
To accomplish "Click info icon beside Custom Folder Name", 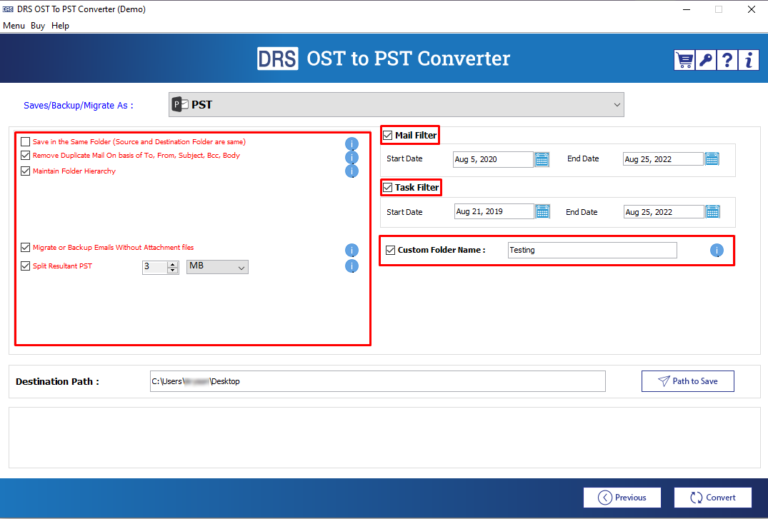I will 716,250.
